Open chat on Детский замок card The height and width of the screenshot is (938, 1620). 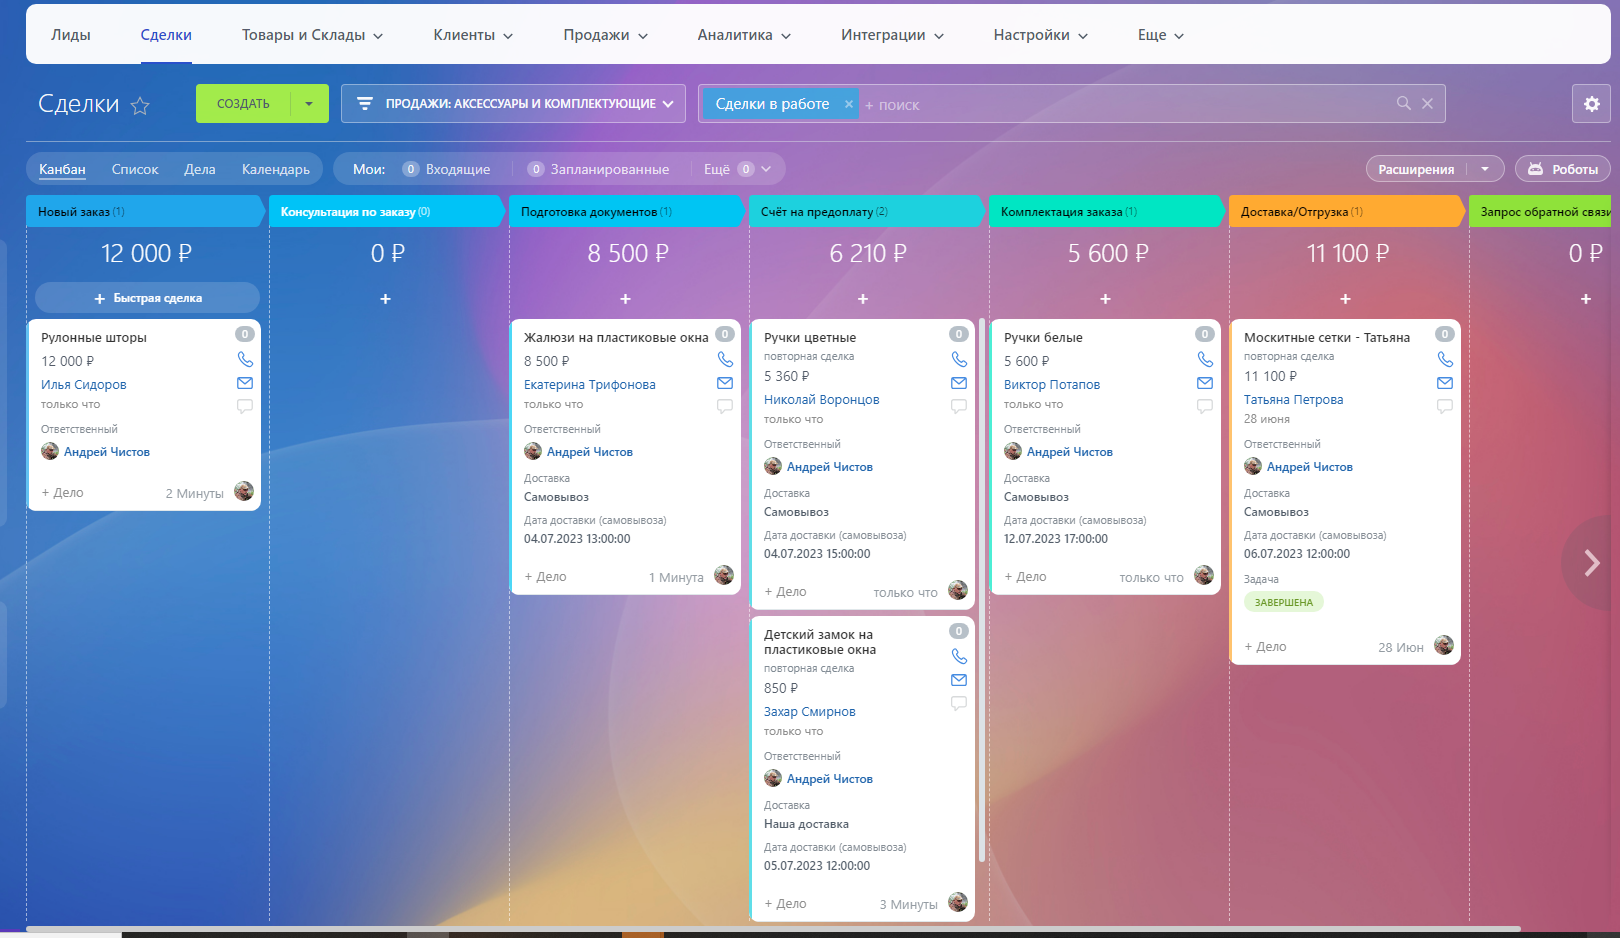959,703
